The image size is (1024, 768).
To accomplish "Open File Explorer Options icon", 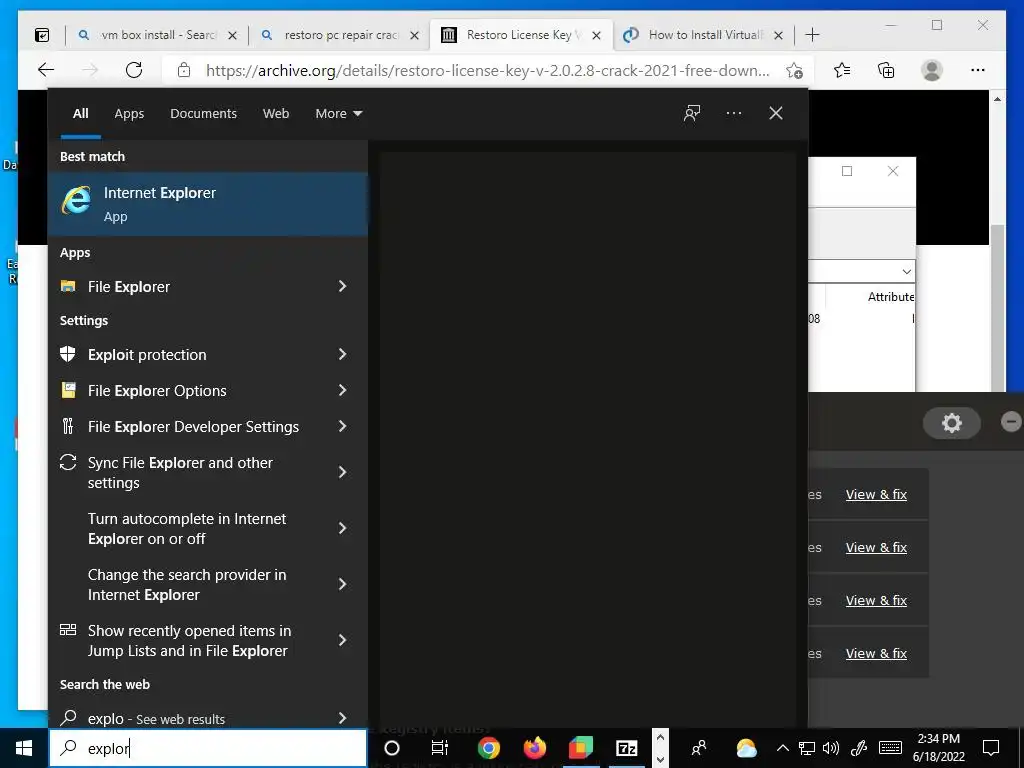I will coord(68,390).
